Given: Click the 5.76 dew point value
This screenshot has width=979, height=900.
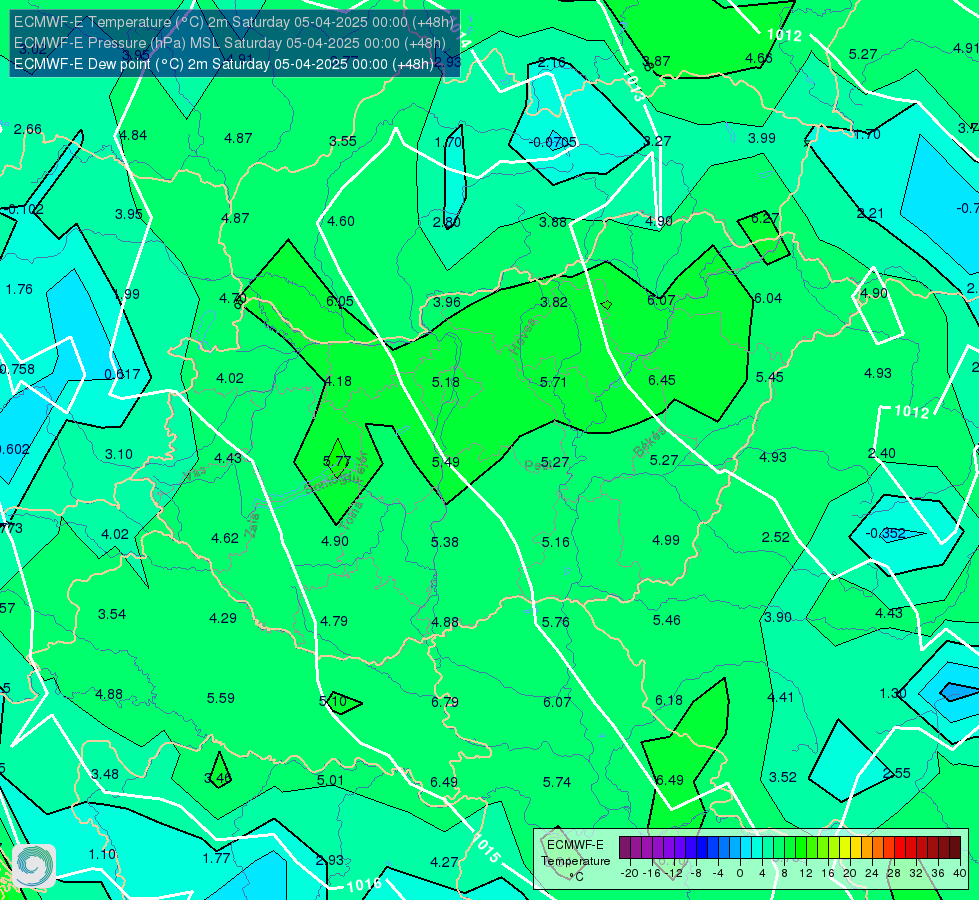Looking at the screenshot, I should tap(556, 622).
